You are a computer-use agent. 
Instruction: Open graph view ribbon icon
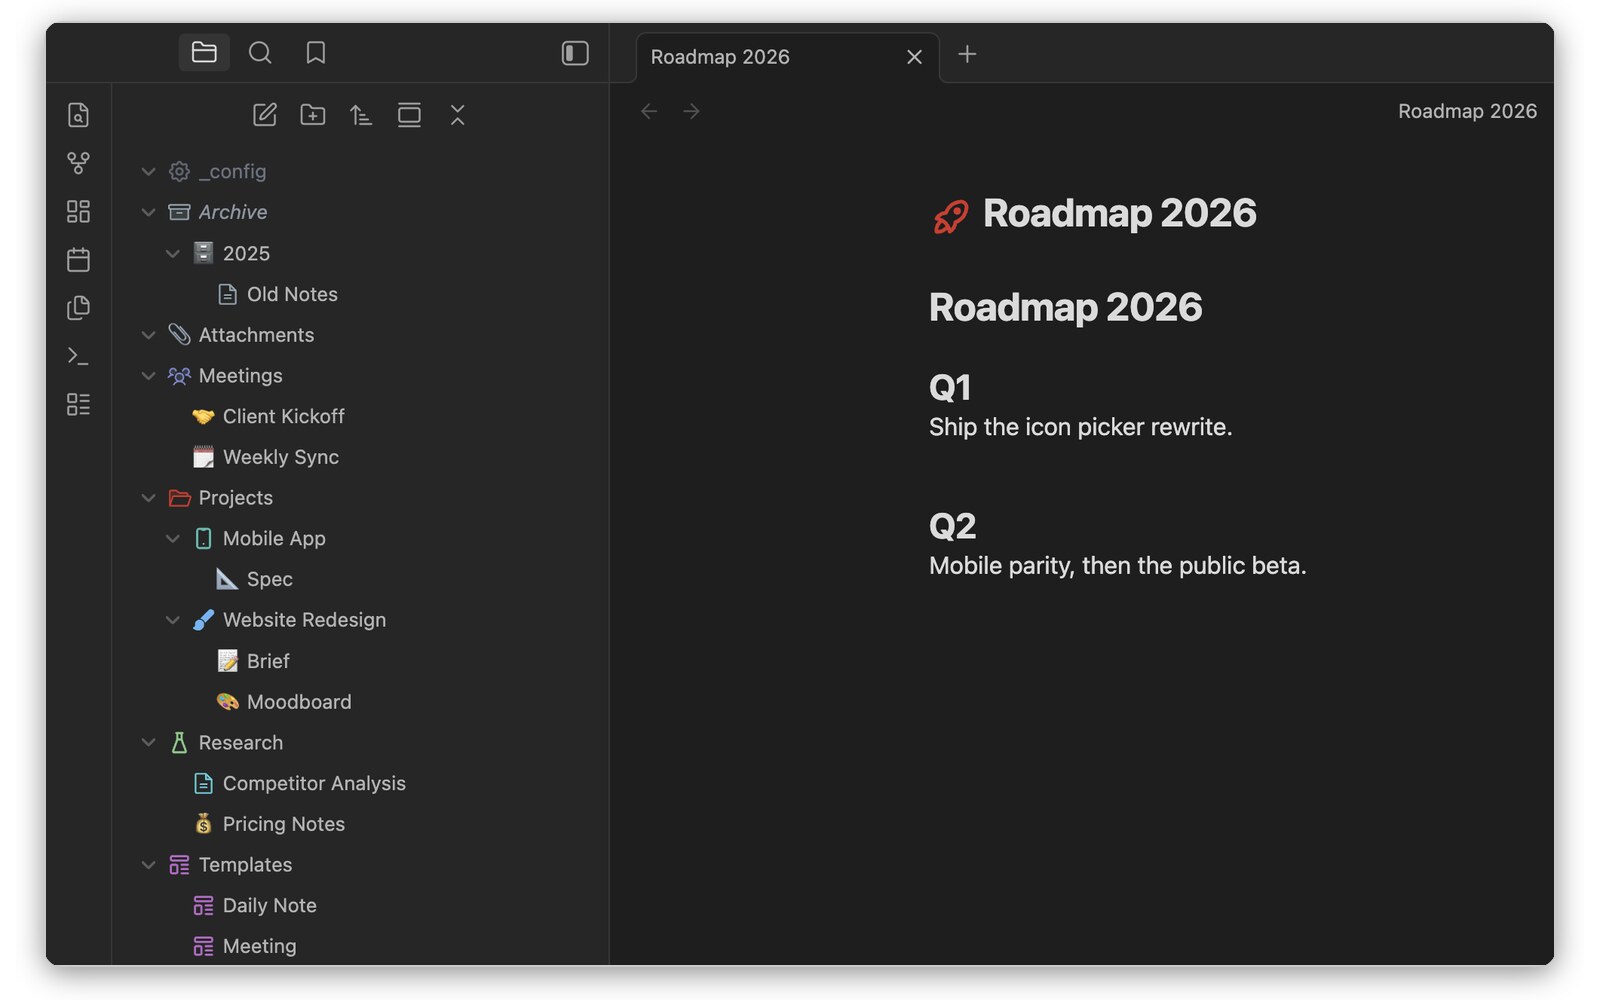click(x=78, y=163)
